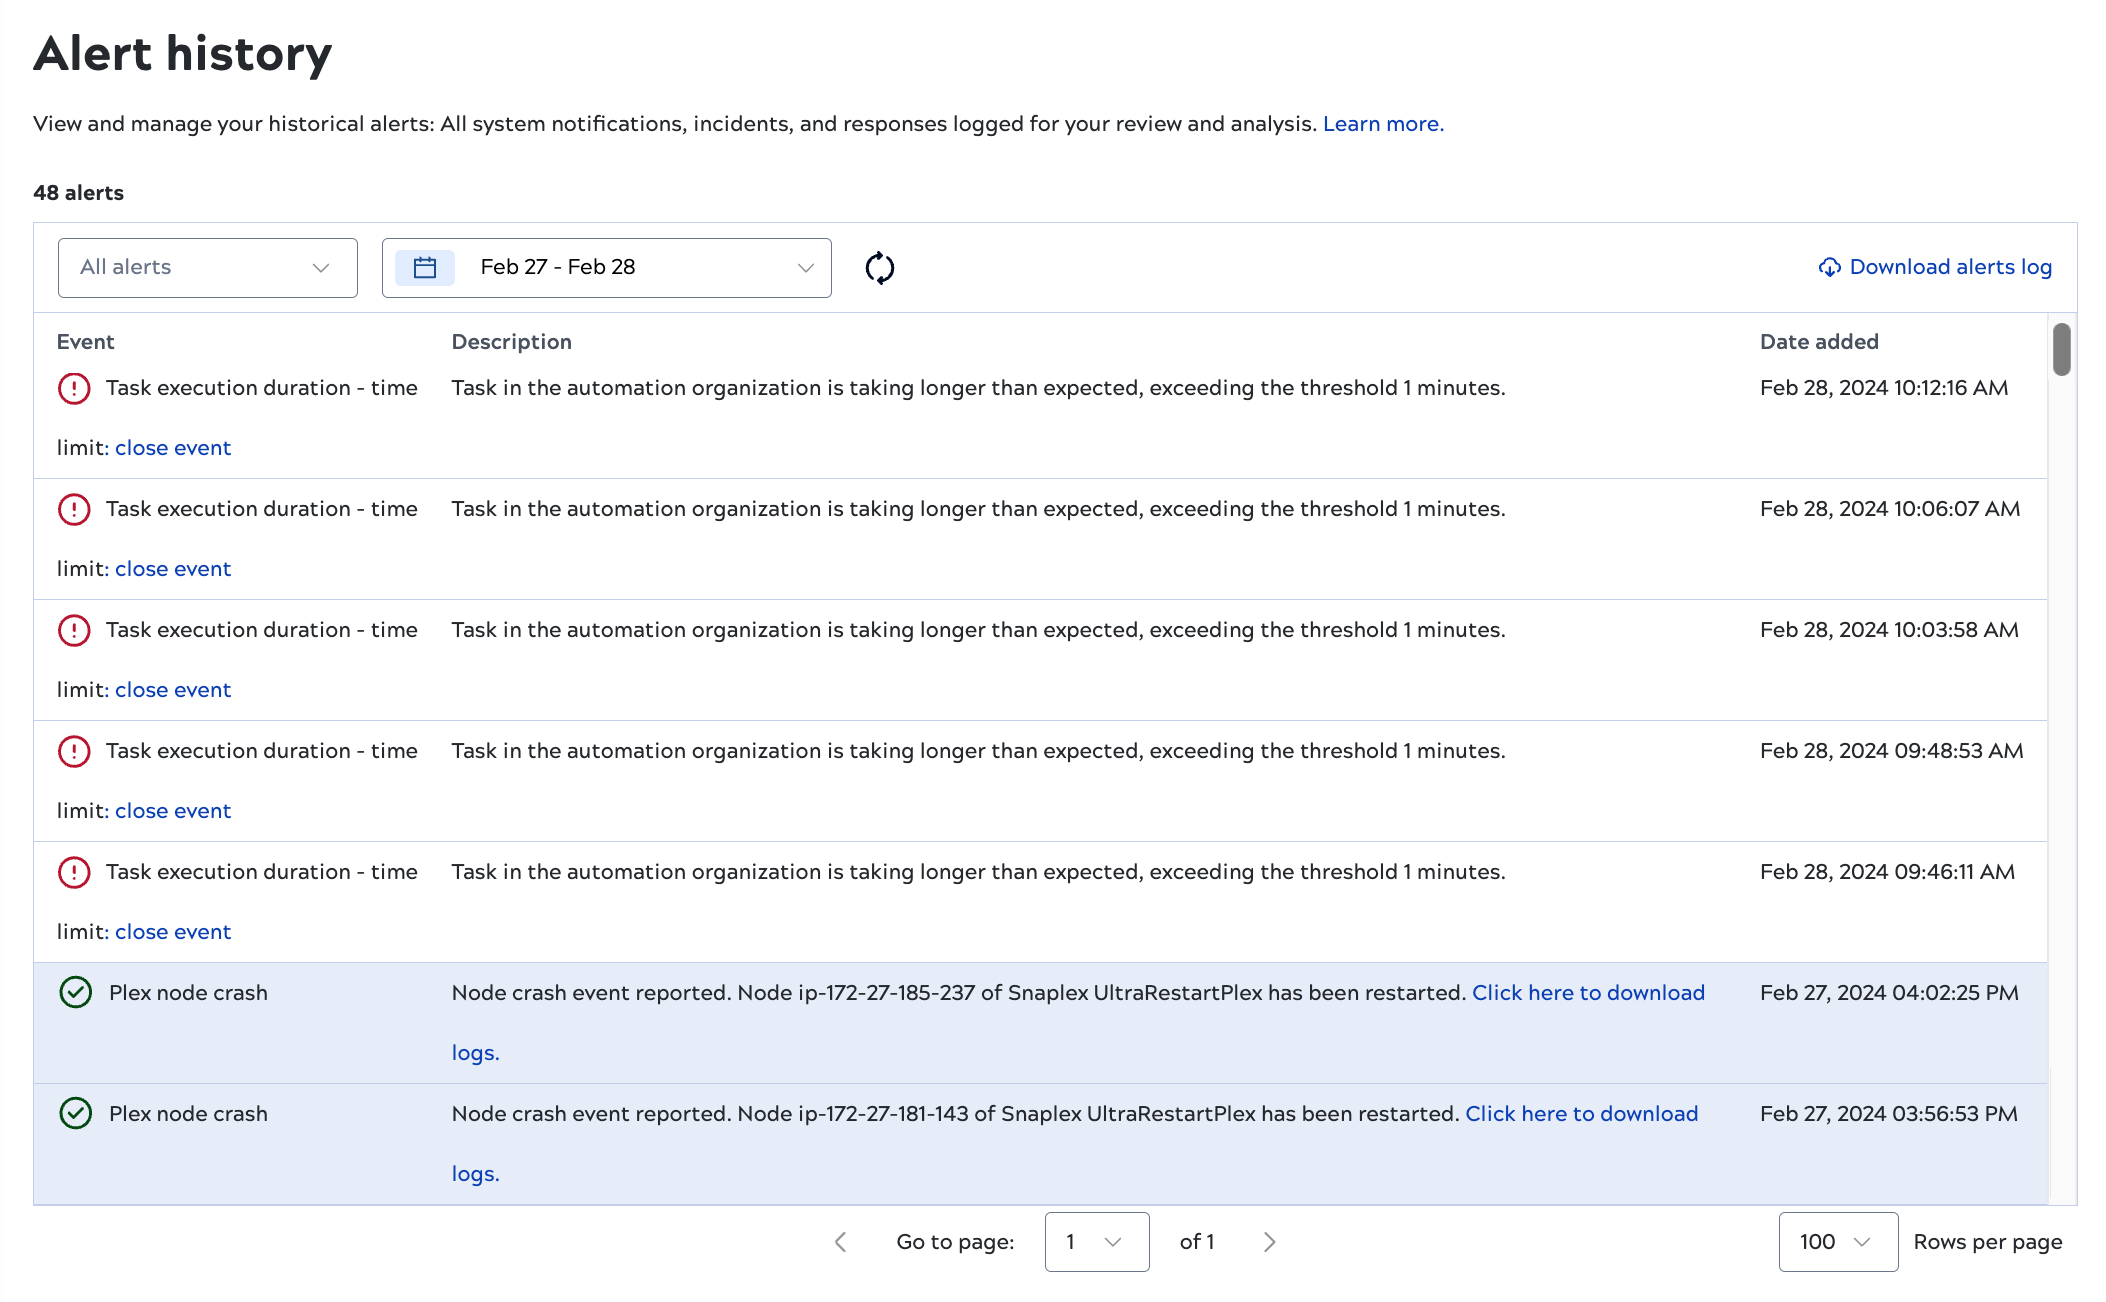Click the green checkmark icon on first Plex node crash
This screenshot has width=2106, height=1302.
[x=74, y=992]
